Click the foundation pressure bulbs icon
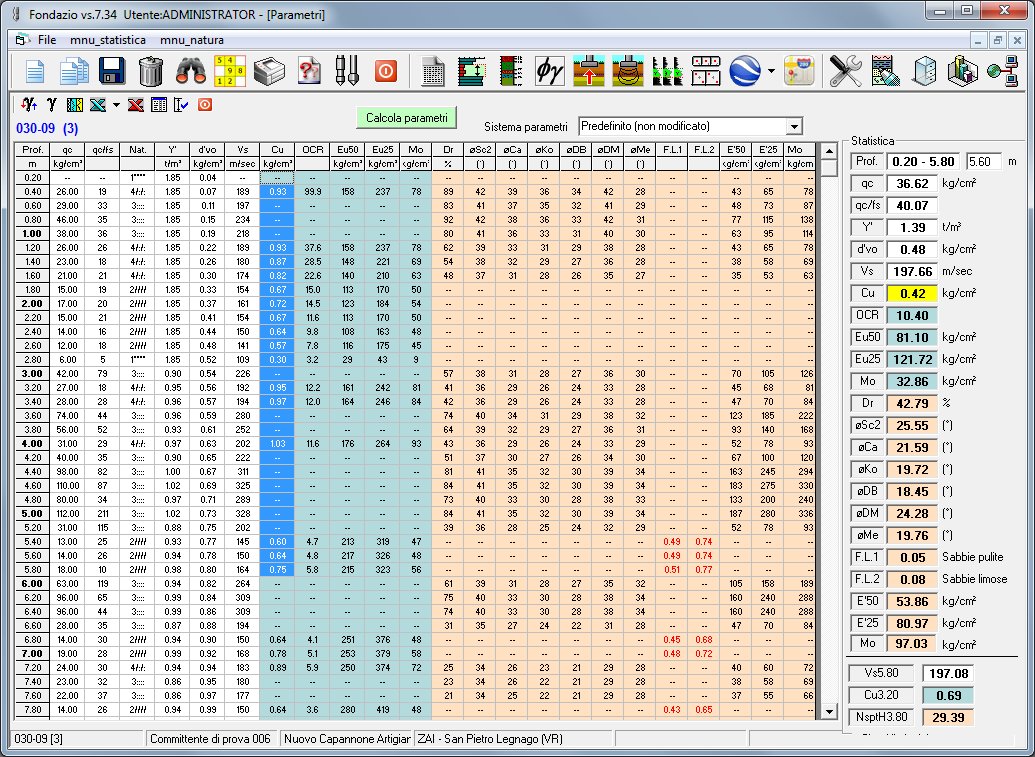Image resolution: width=1035 pixels, height=757 pixels. (628, 71)
